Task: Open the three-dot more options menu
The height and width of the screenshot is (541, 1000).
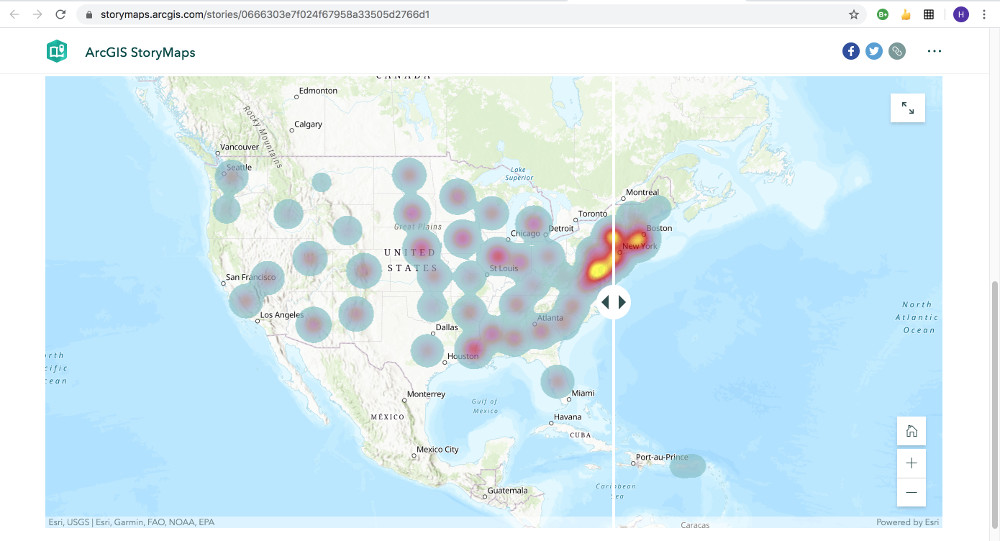Action: [x=934, y=51]
